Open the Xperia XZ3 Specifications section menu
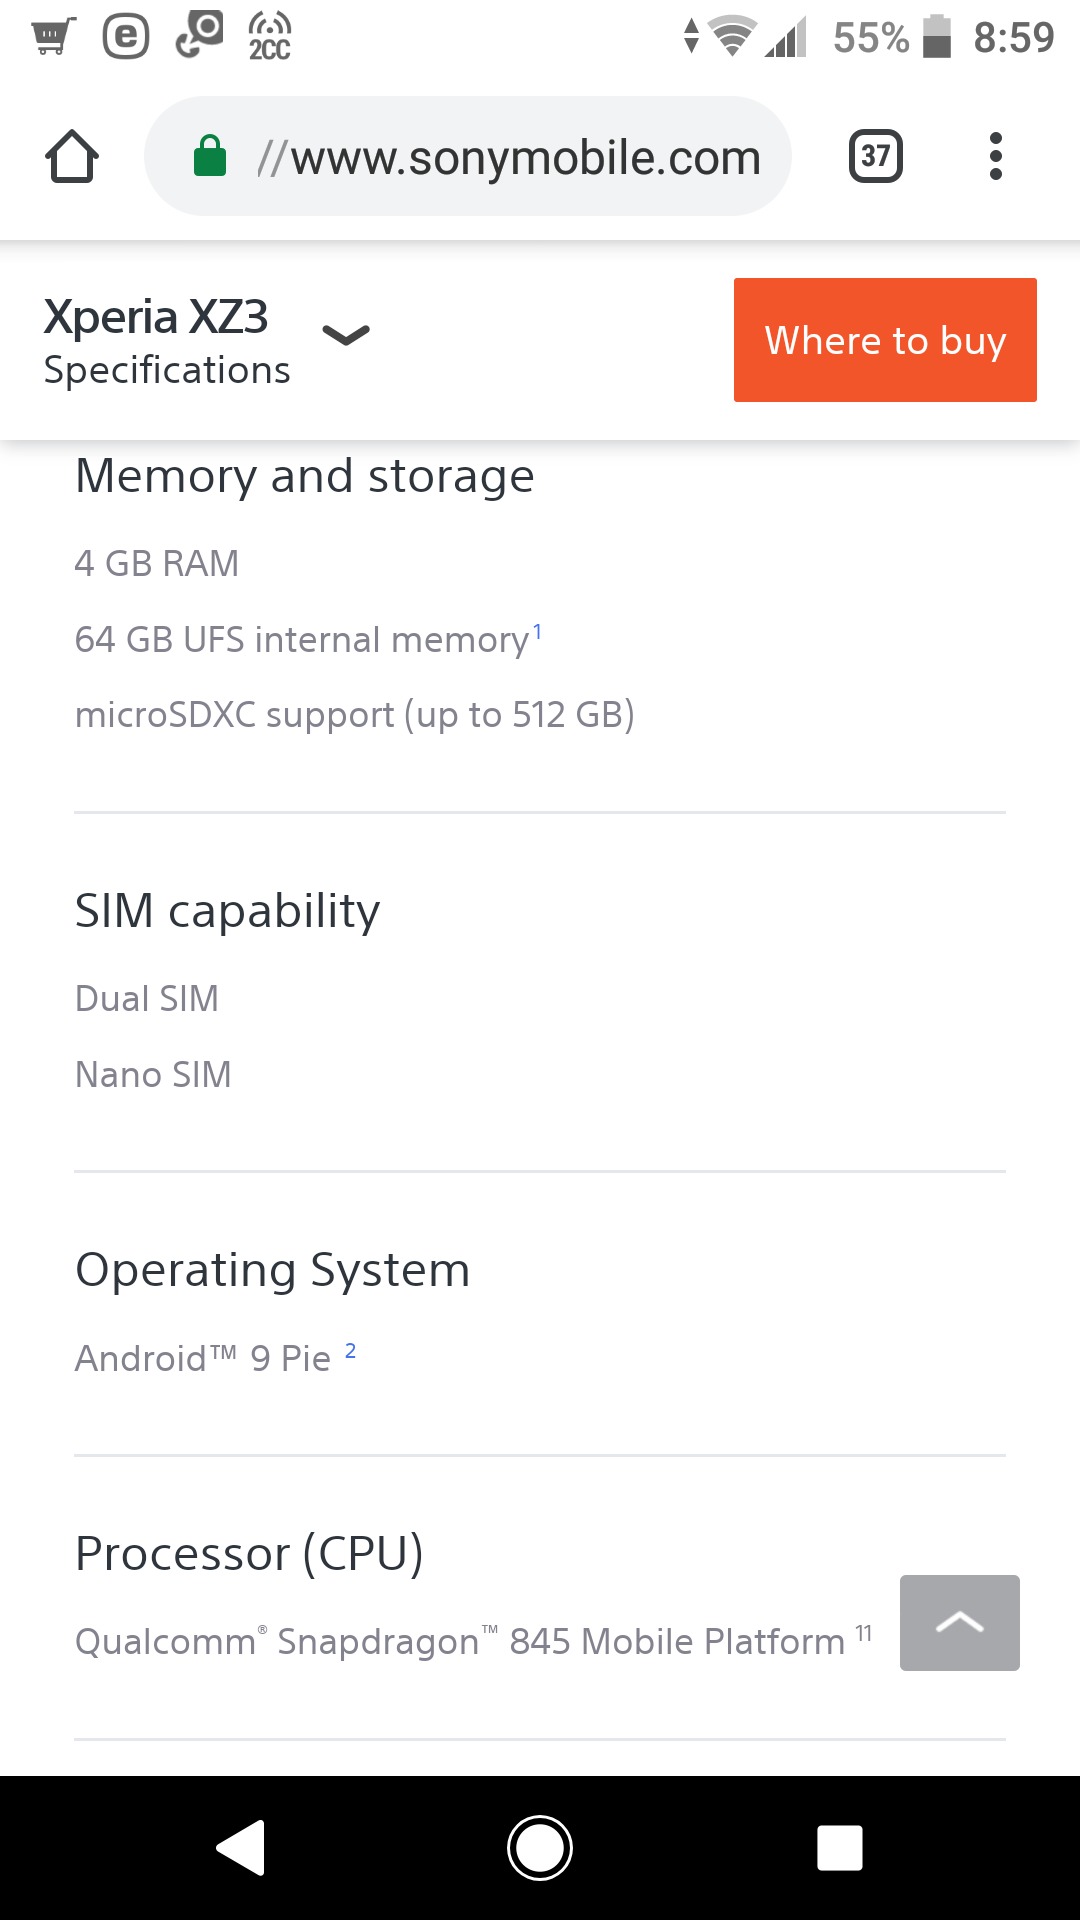Image resolution: width=1080 pixels, height=1920 pixels. (166, 341)
